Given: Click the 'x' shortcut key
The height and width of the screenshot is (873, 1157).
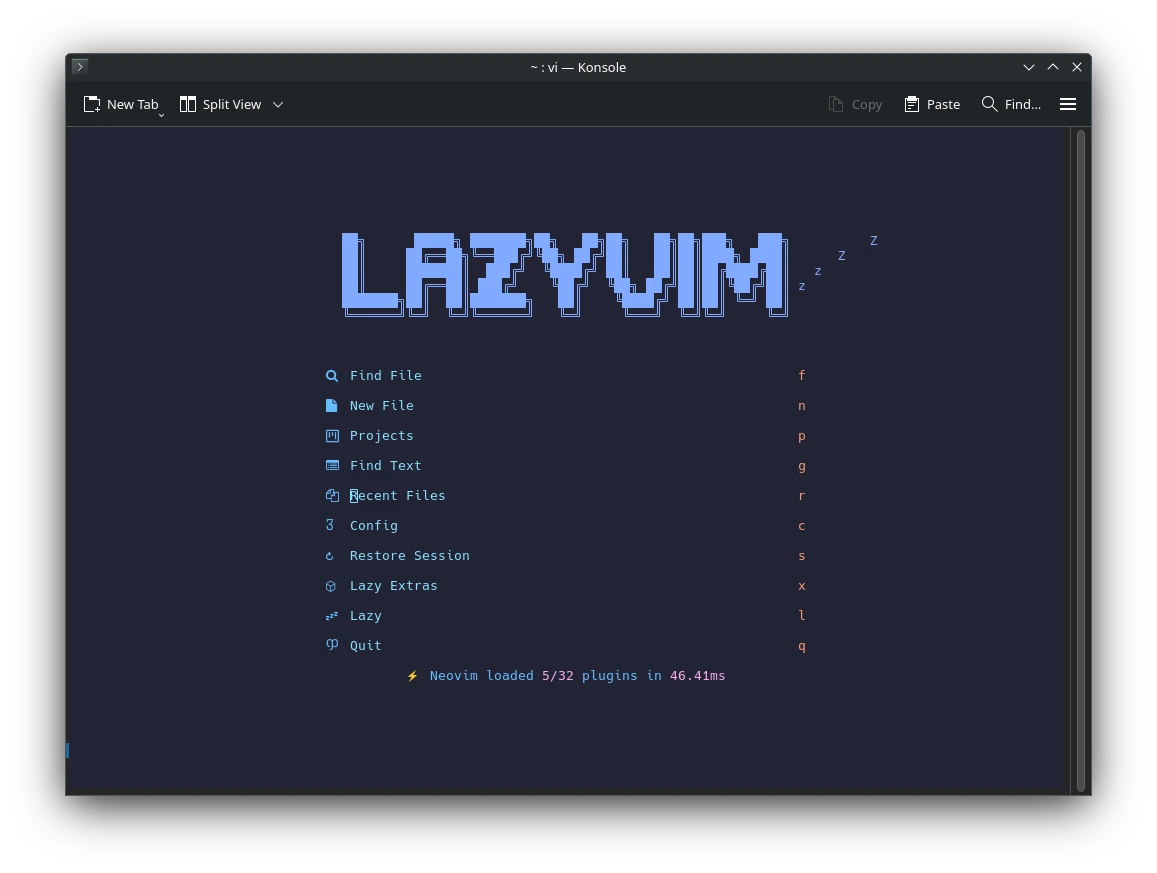Looking at the screenshot, I should pyautogui.click(x=801, y=586).
